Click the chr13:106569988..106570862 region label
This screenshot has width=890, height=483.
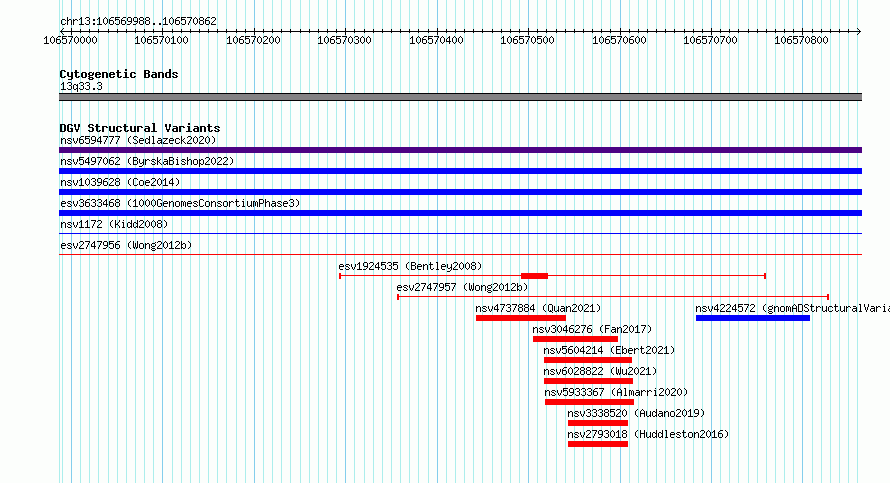tap(138, 21)
